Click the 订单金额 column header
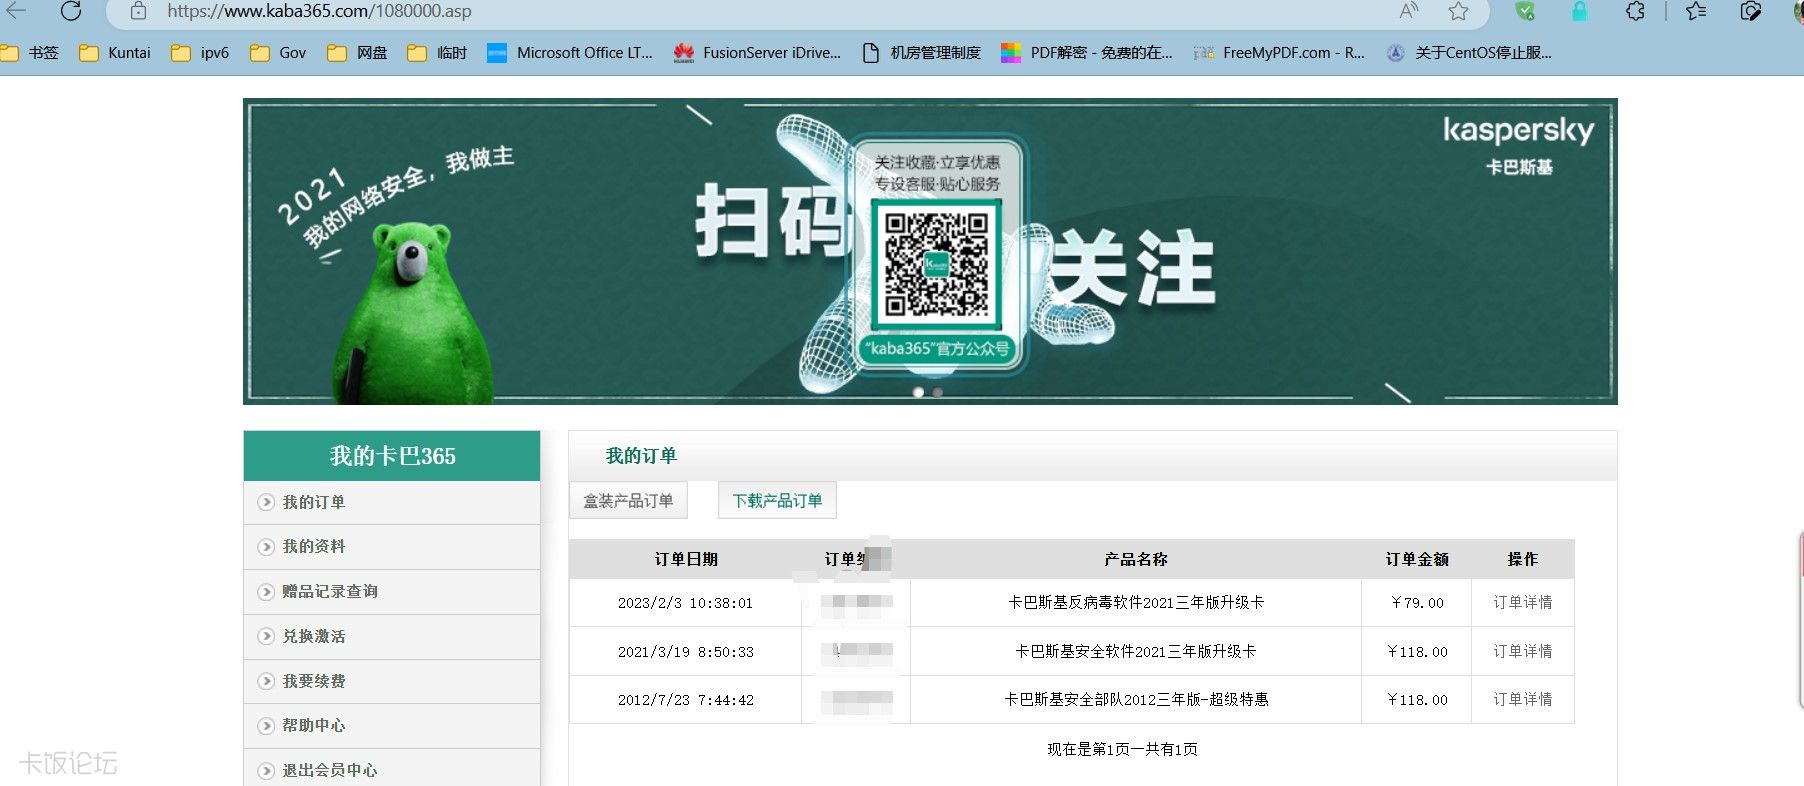 click(1416, 559)
